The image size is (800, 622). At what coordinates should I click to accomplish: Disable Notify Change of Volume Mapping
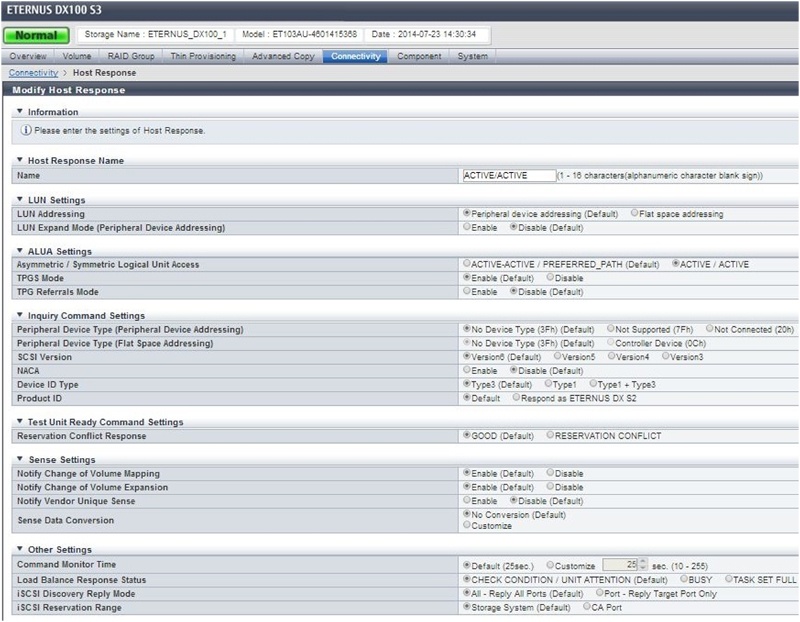550,473
